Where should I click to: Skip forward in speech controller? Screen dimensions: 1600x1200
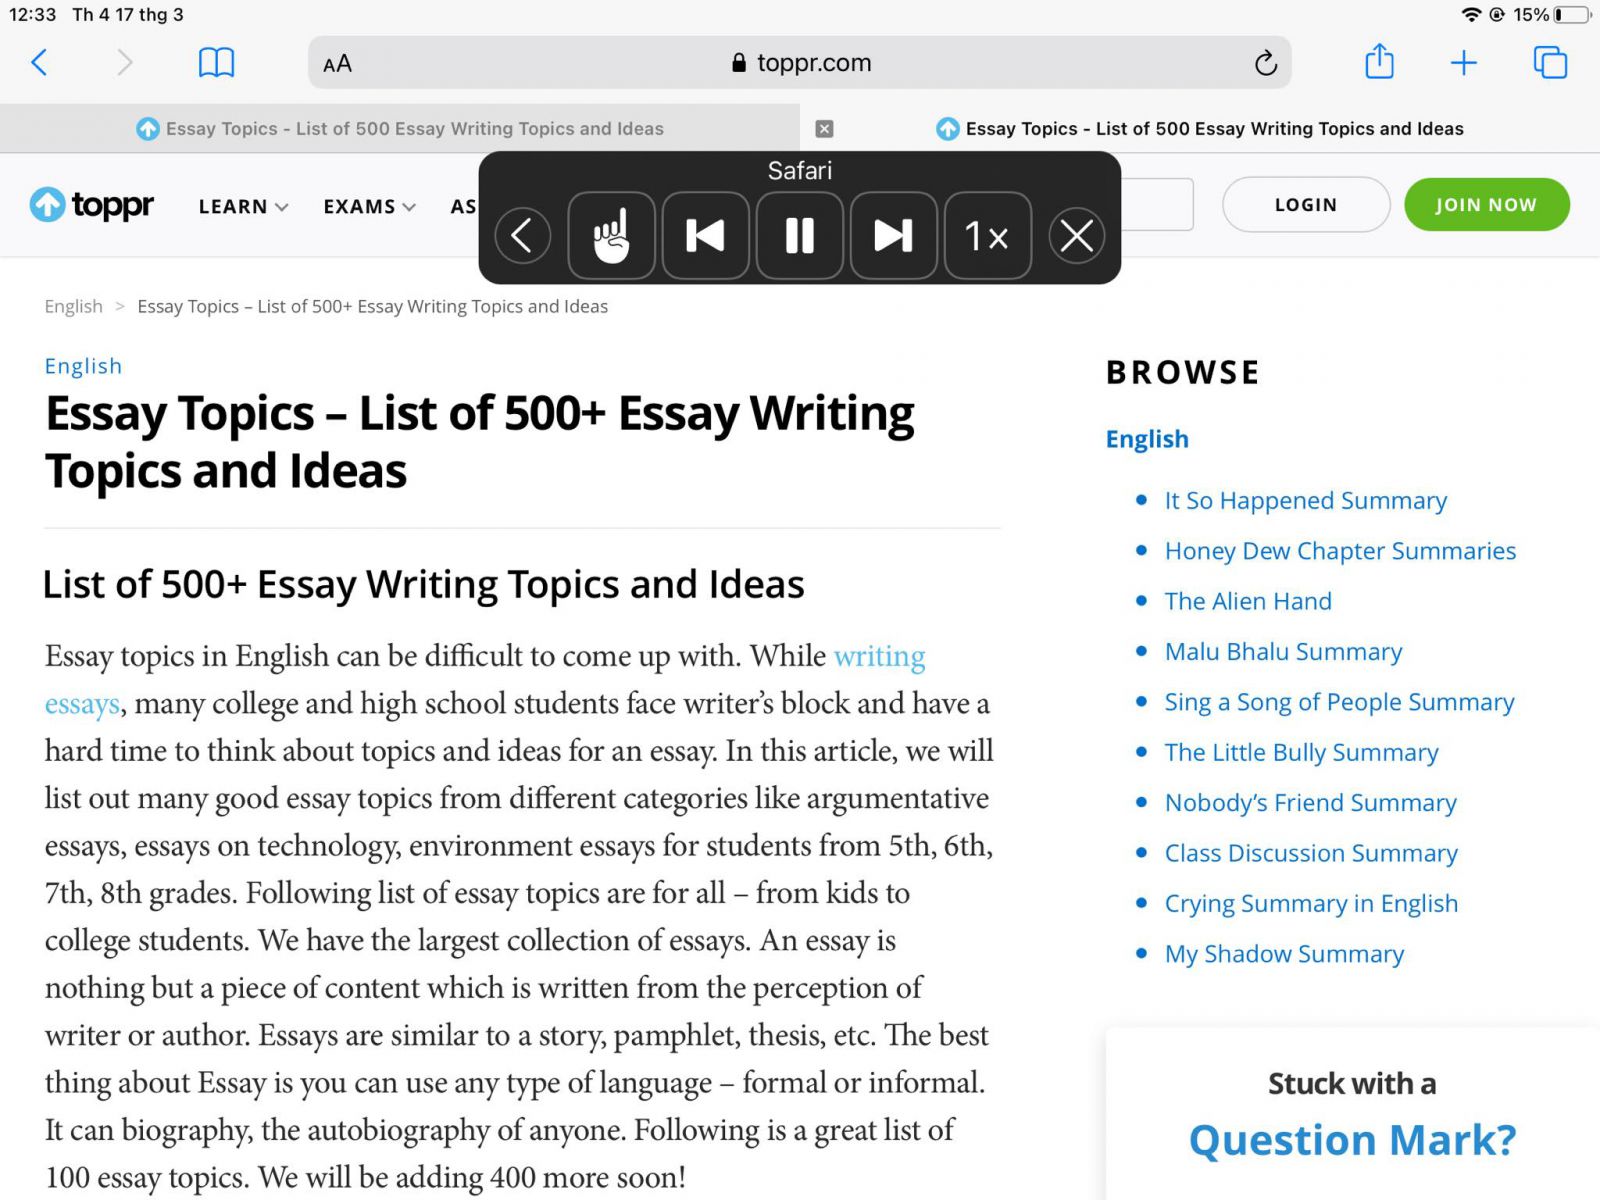pos(893,236)
